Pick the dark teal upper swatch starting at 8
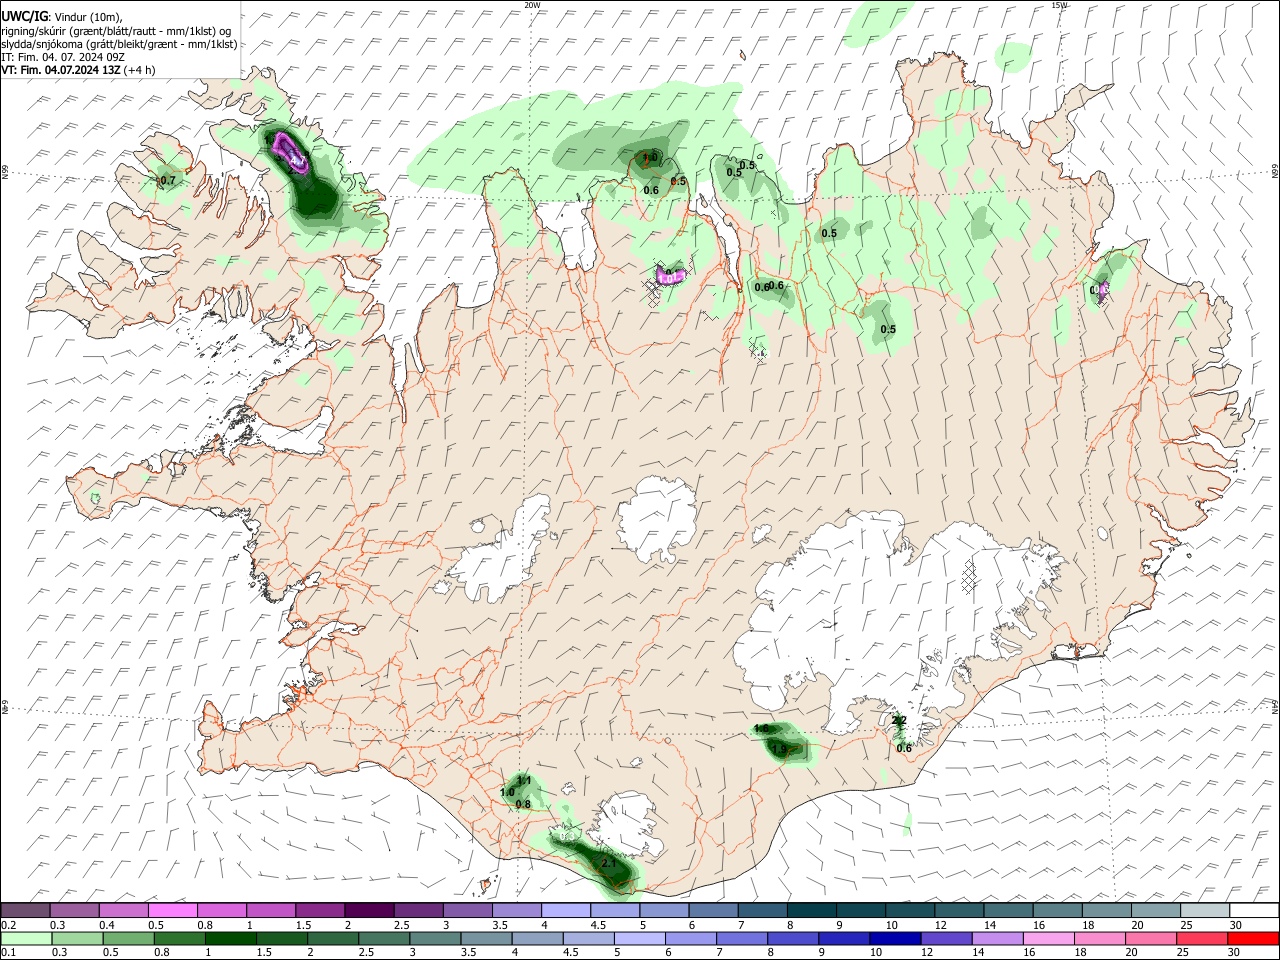1280x960 pixels. click(811, 910)
